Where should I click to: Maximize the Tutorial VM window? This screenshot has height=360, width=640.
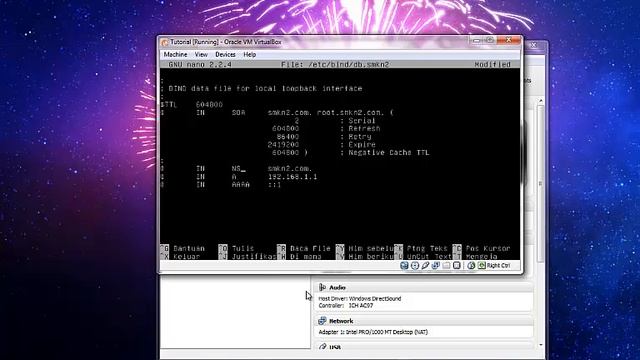490,40
